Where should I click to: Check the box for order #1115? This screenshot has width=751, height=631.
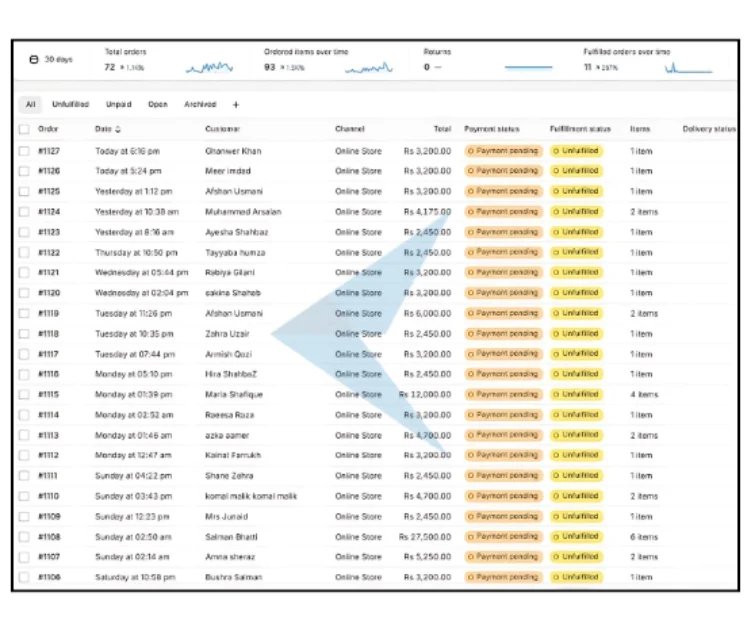24,395
